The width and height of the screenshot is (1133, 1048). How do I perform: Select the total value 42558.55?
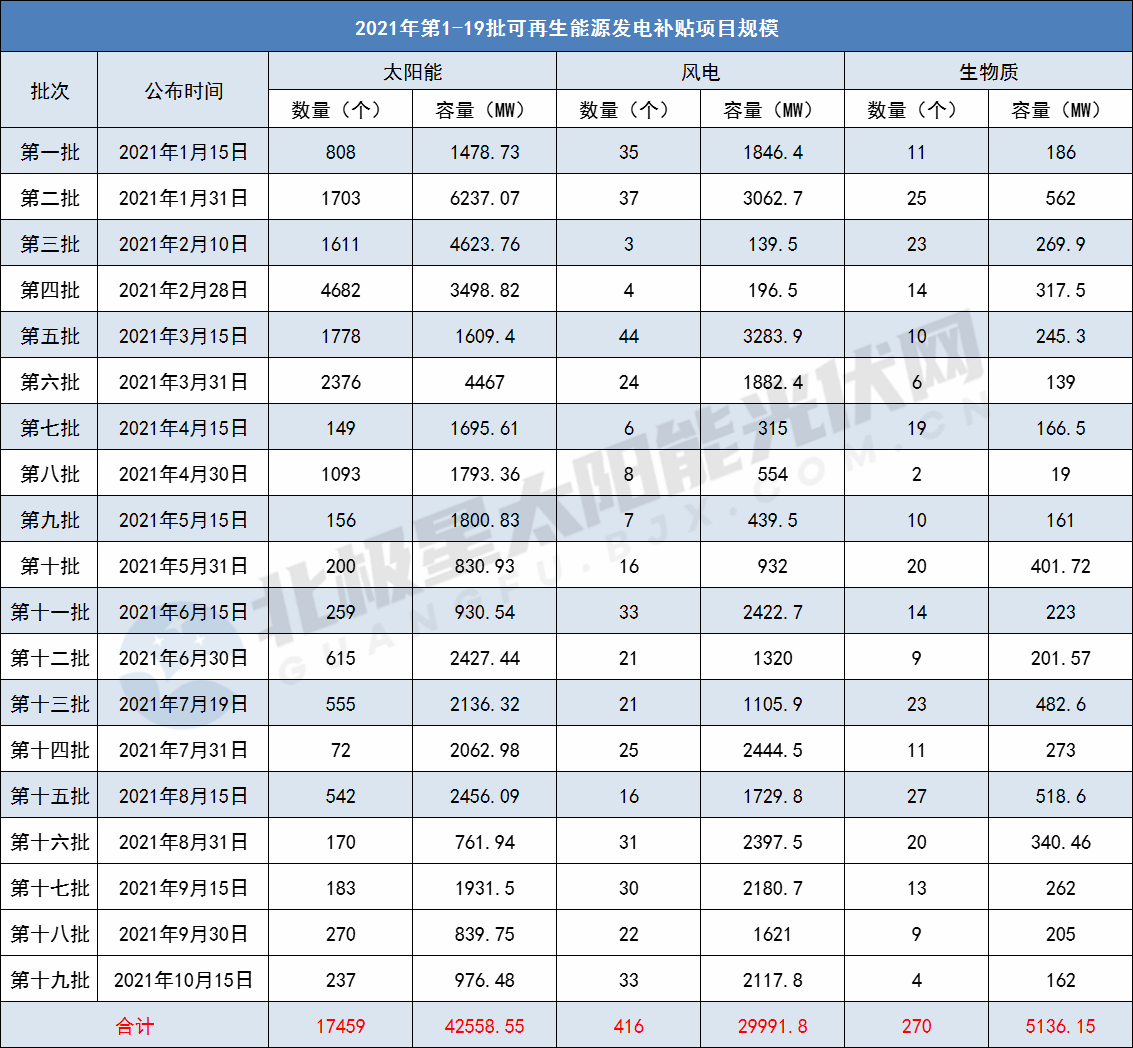(484, 1025)
